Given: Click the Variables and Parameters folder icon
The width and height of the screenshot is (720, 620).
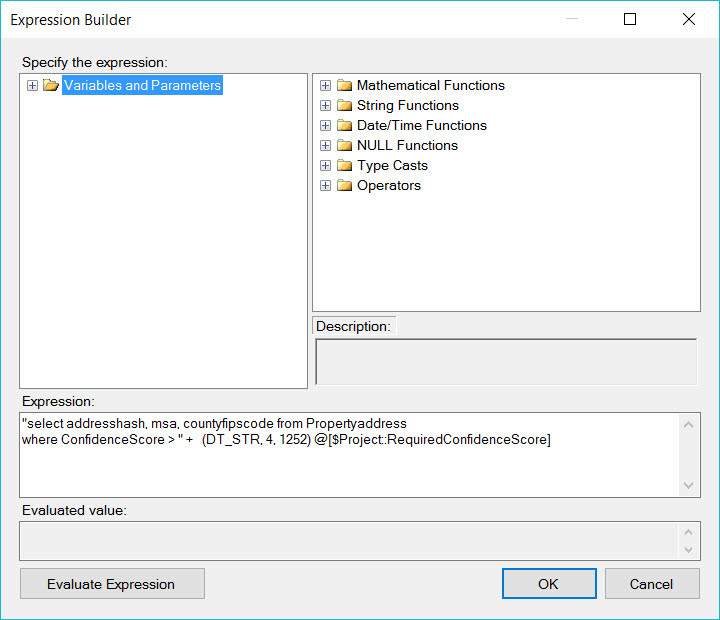Looking at the screenshot, I should pos(51,86).
